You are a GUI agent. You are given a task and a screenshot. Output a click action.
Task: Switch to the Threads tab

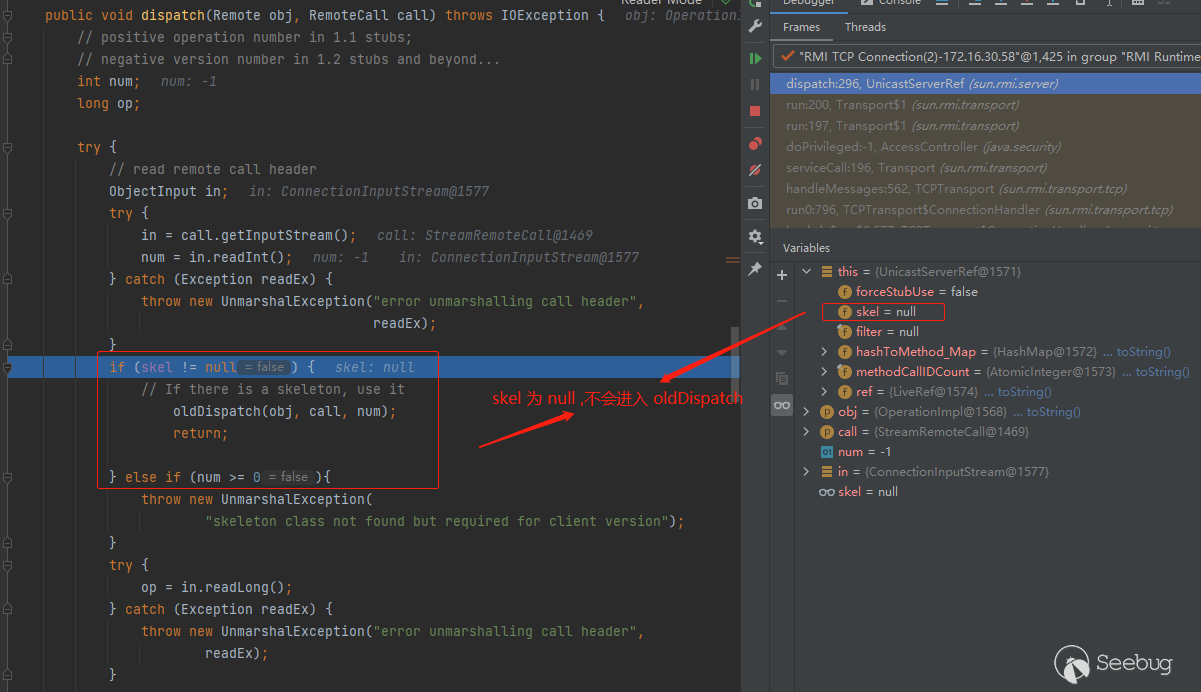pos(865,27)
